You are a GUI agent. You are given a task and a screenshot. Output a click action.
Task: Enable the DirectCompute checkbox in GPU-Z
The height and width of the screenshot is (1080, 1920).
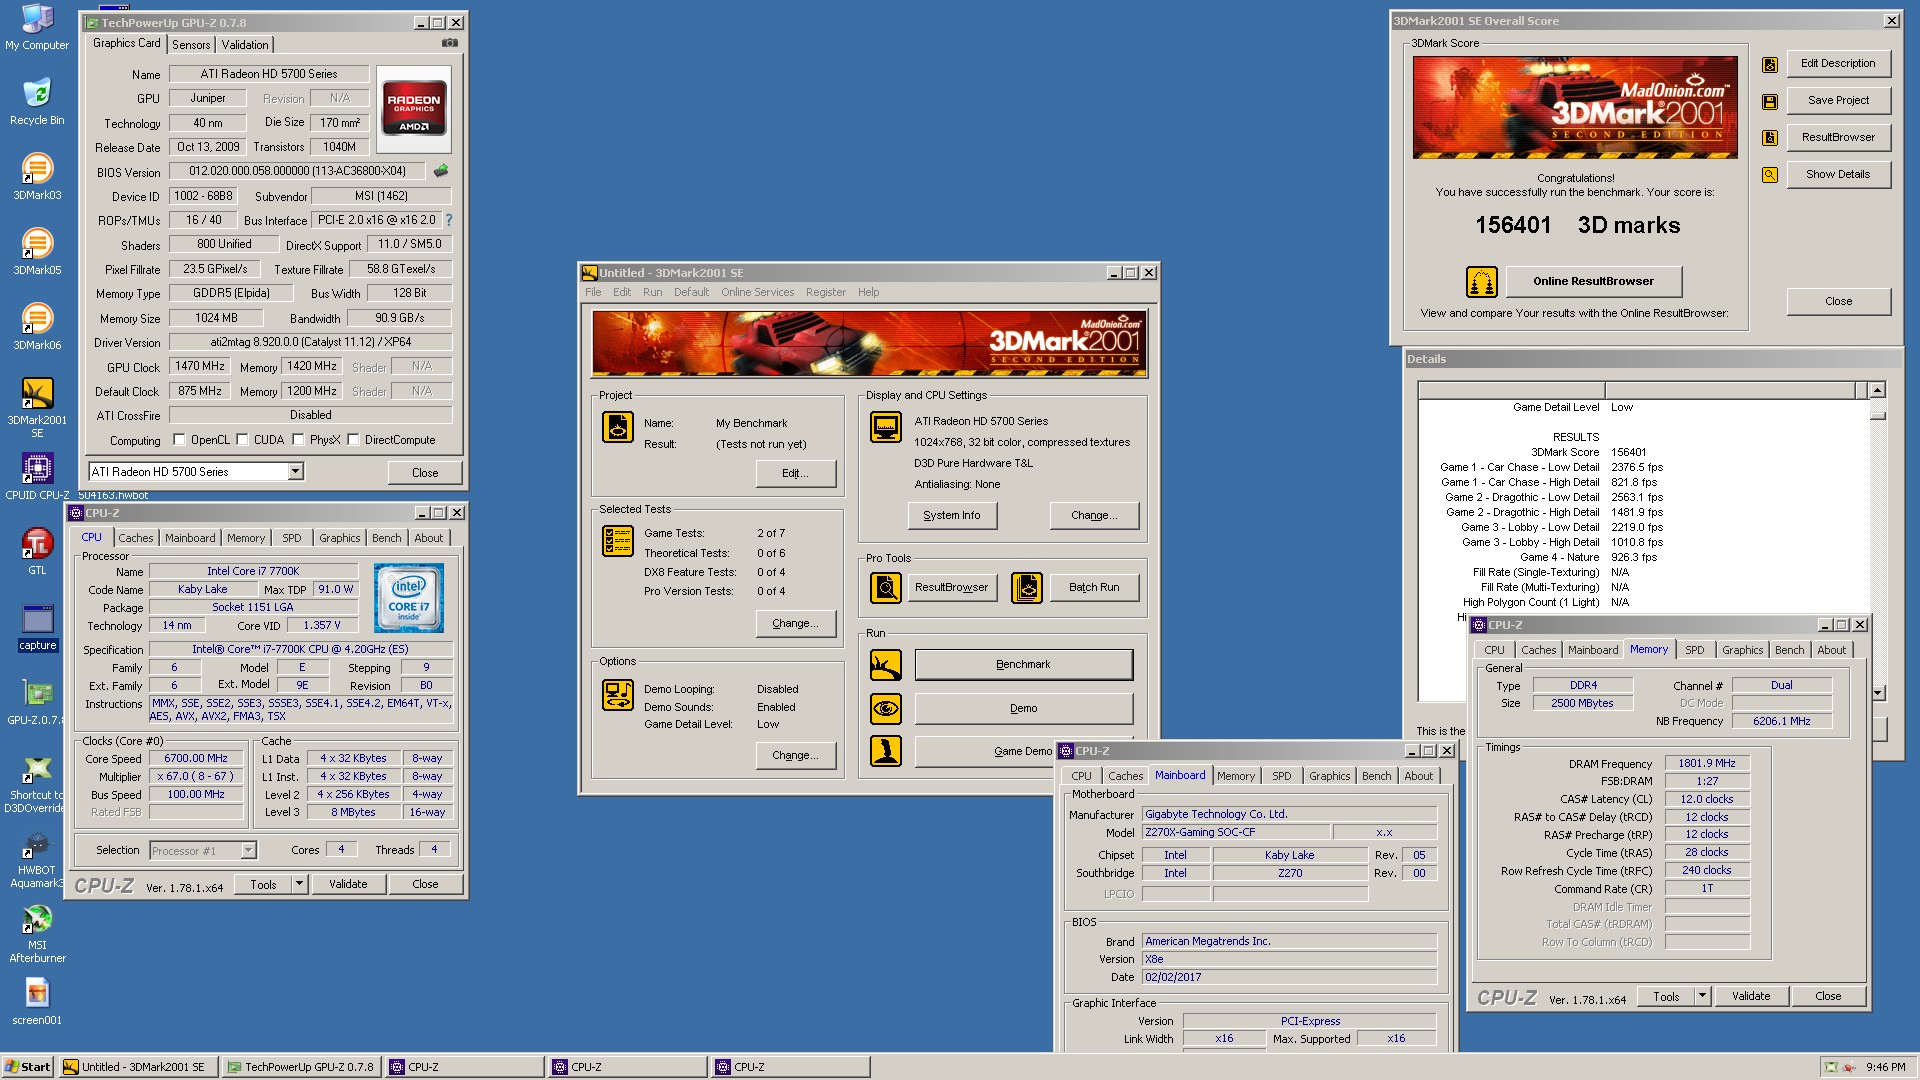[353, 440]
